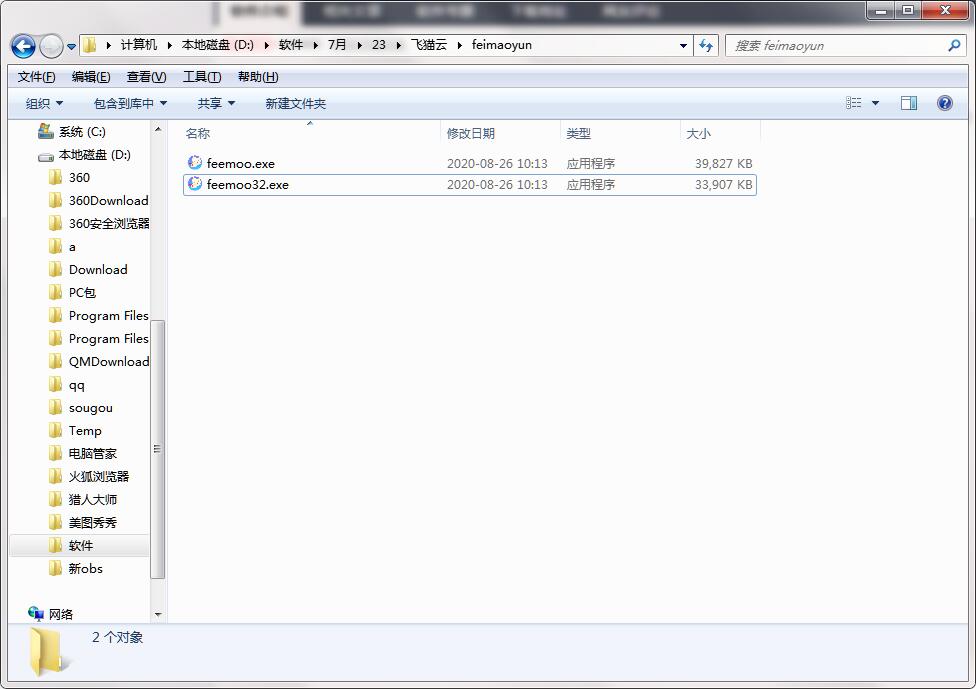The height and width of the screenshot is (689, 976).
Task: Select 系统 (C:) drive in tree
Action: pos(82,131)
